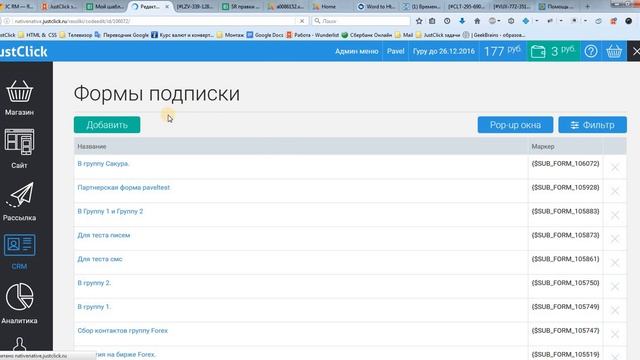Delete the form Сбор контактов группу Forex
This screenshot has height=360, width=640.
tap(615, 334)
